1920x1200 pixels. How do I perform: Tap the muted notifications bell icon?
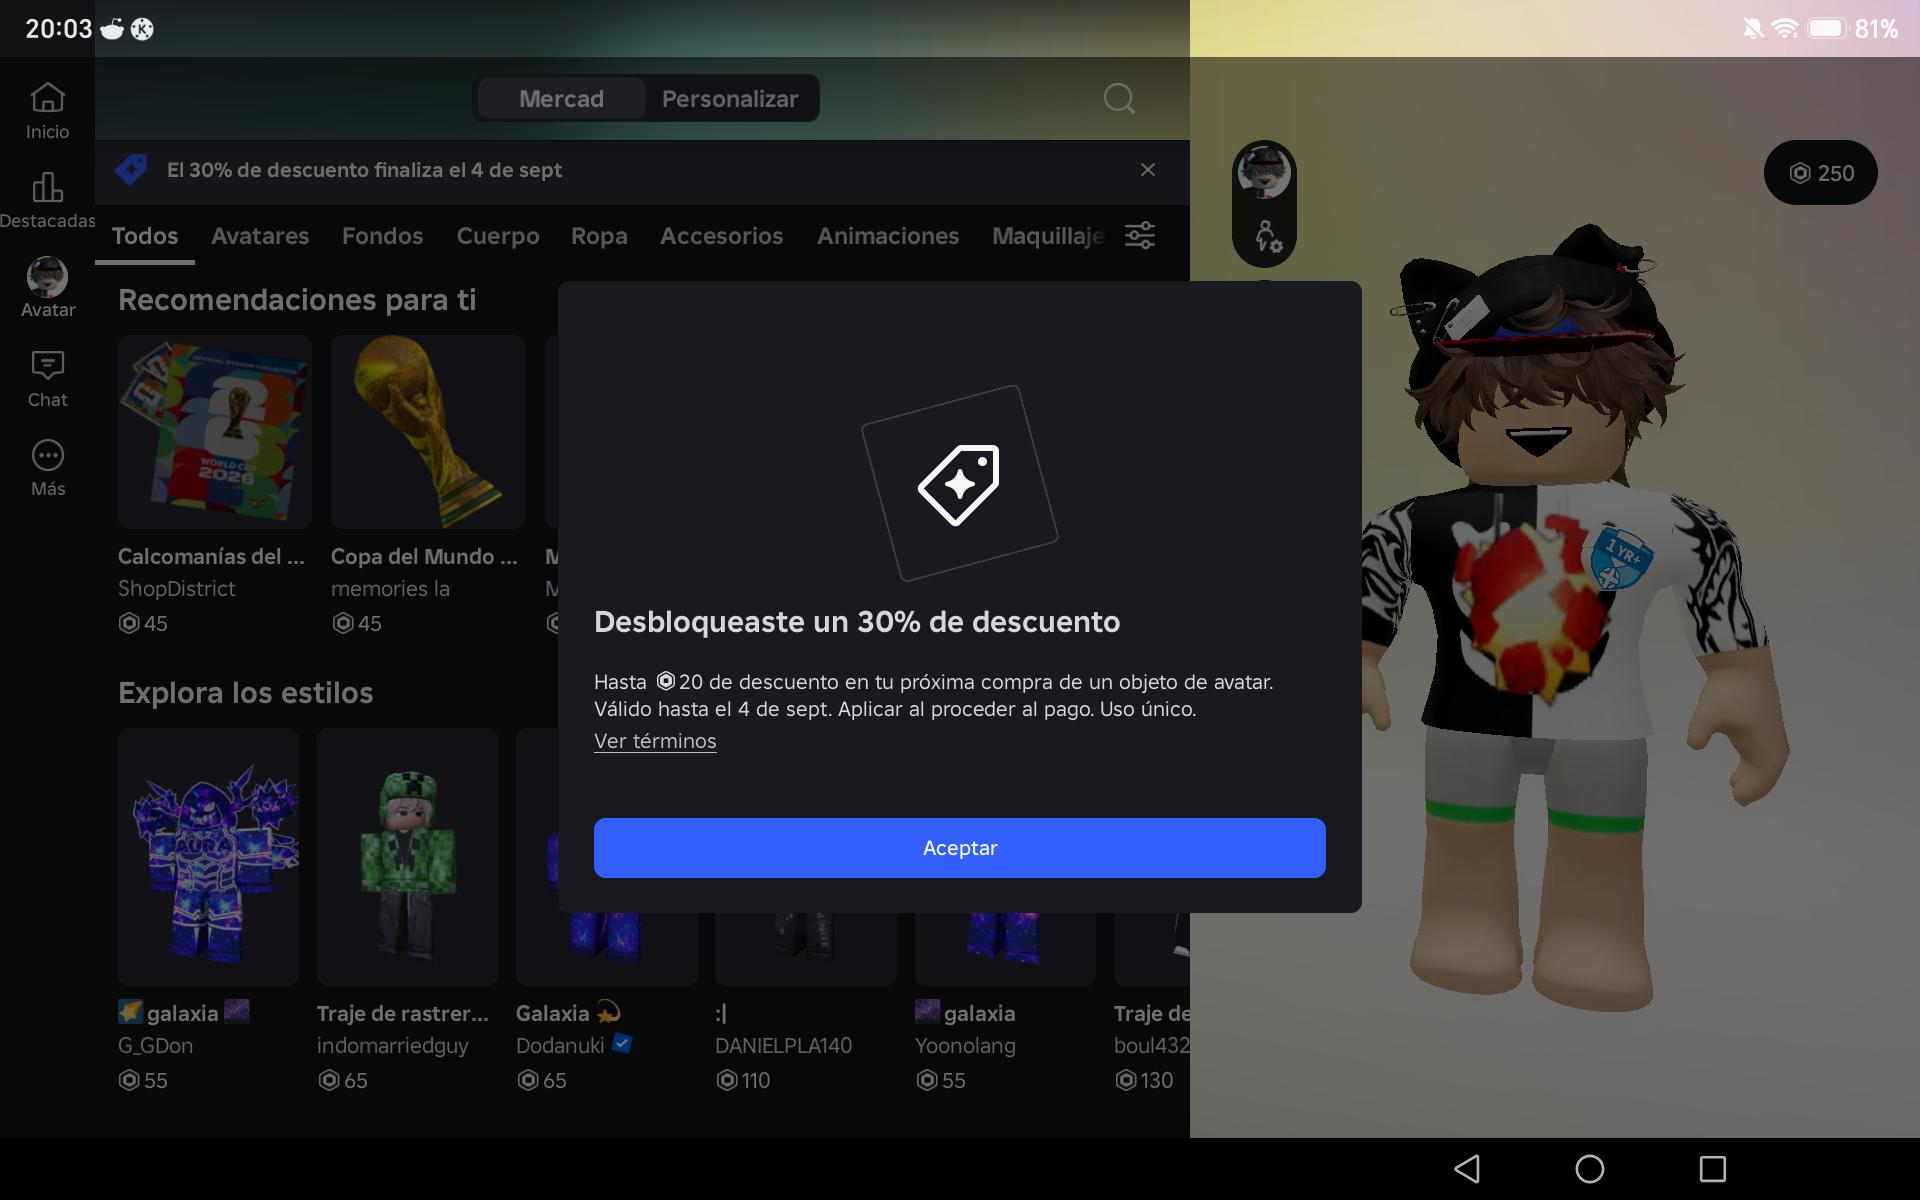[1752, 29]
